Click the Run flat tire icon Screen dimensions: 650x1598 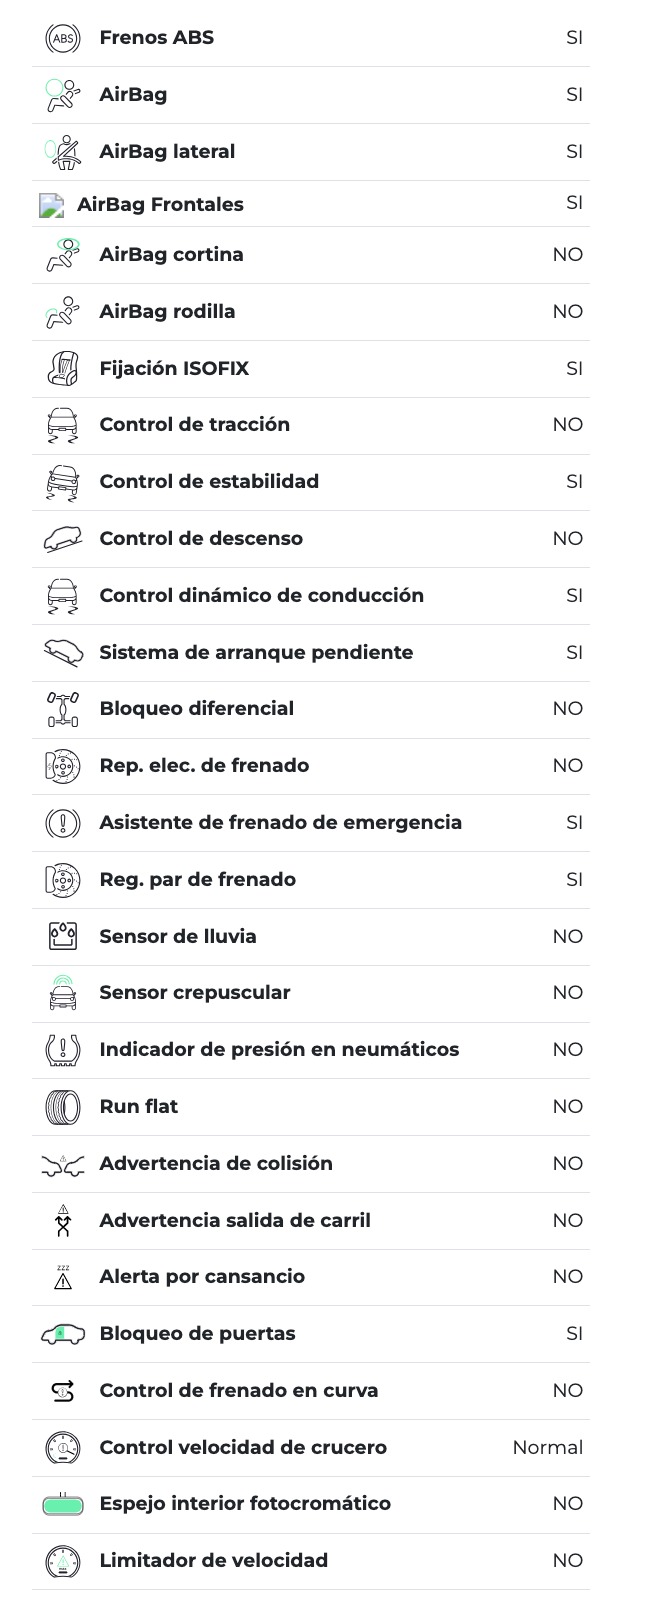click(62, 1107)
